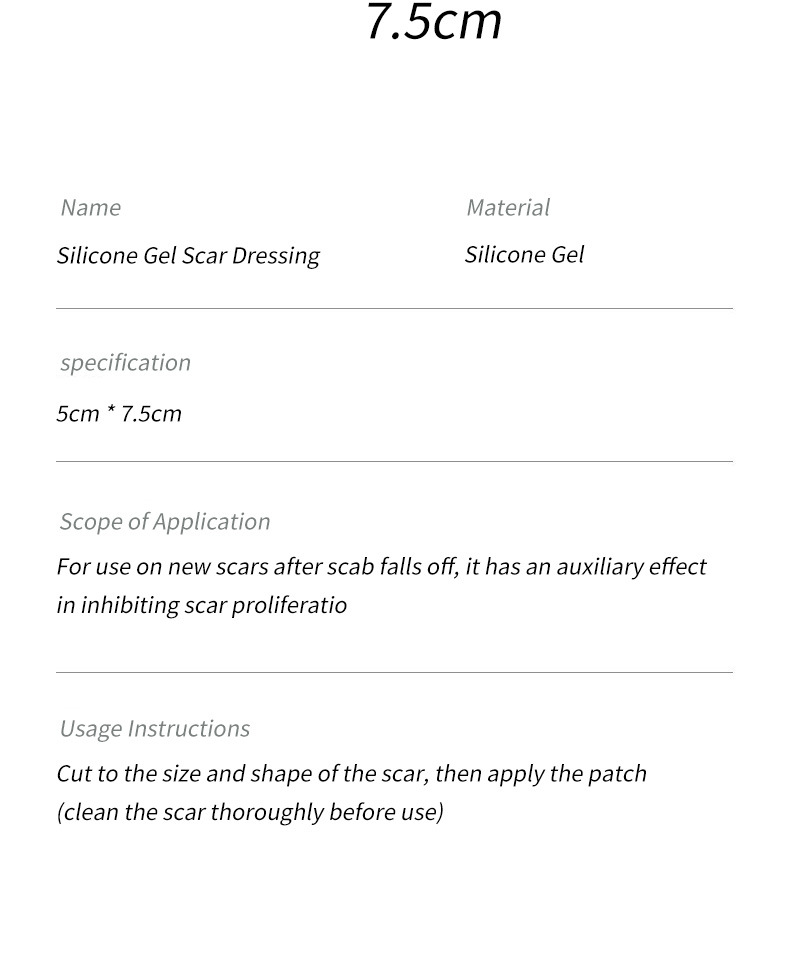Click the line "in inhibiting scar proliferatio"

(x=201, y=606)
